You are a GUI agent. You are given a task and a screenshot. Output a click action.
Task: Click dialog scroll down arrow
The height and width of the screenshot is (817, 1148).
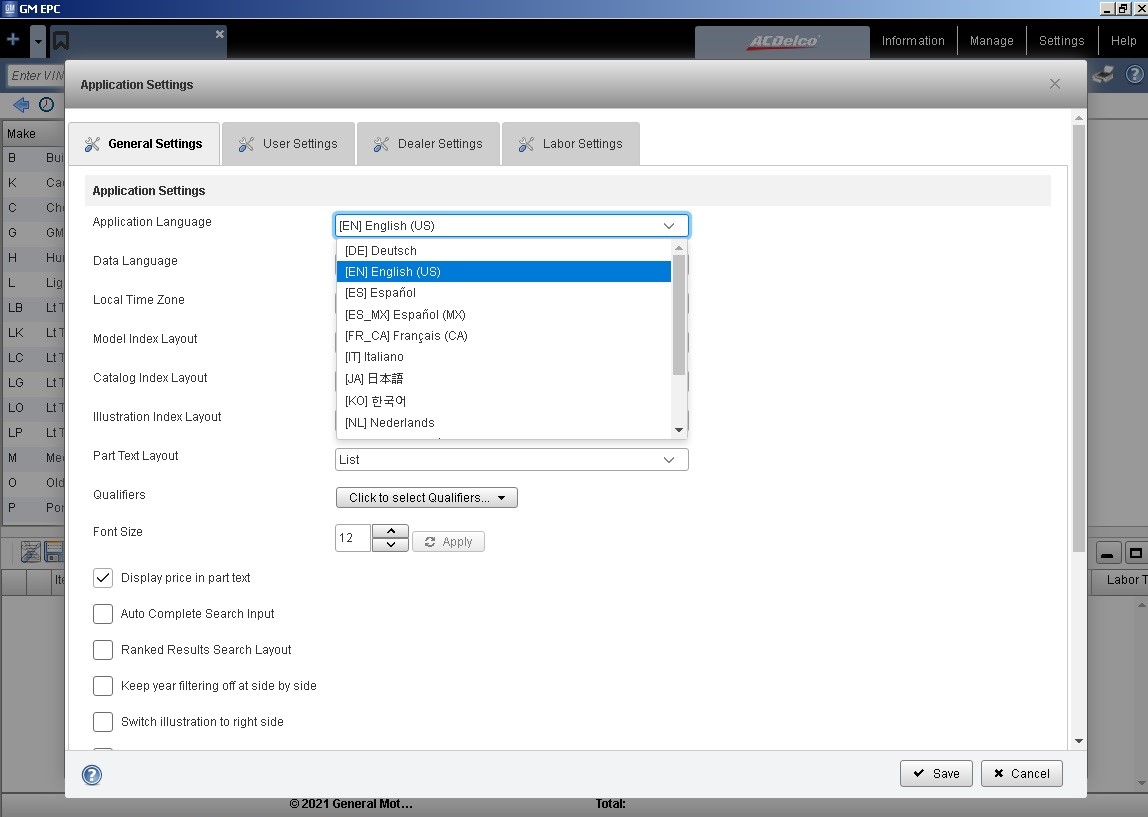click(1078, 741)
